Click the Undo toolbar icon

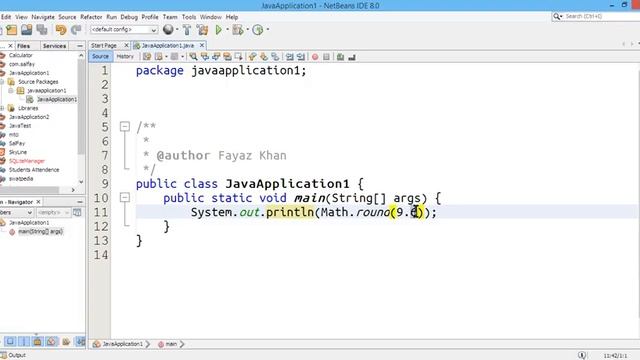point(61,30)
